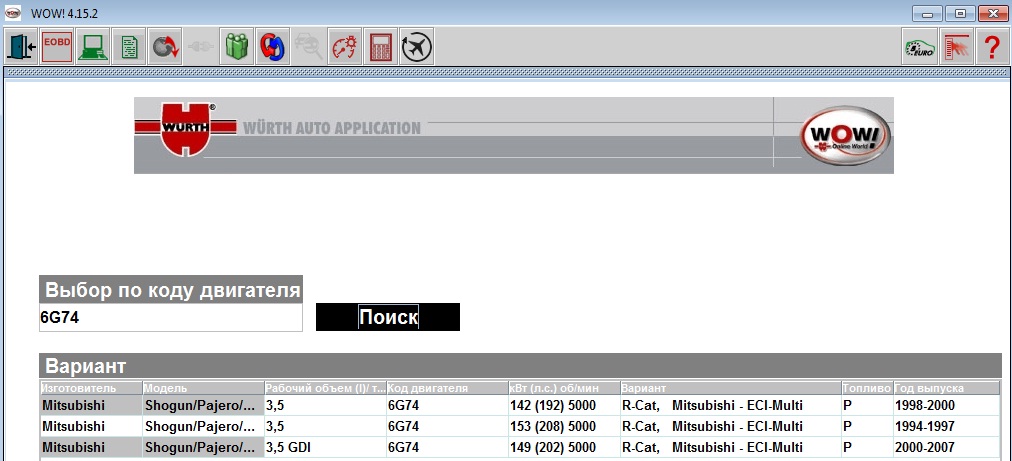The height and width of the screenshot is (461, 1012).
Task: Click the WOW! app icon in title bar
Action: click(x=13, y=12)
